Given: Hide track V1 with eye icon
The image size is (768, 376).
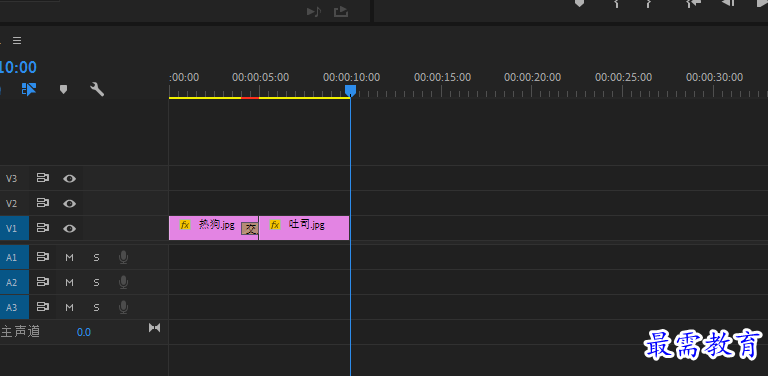Looking at the screenshot, I should [70, 229].
